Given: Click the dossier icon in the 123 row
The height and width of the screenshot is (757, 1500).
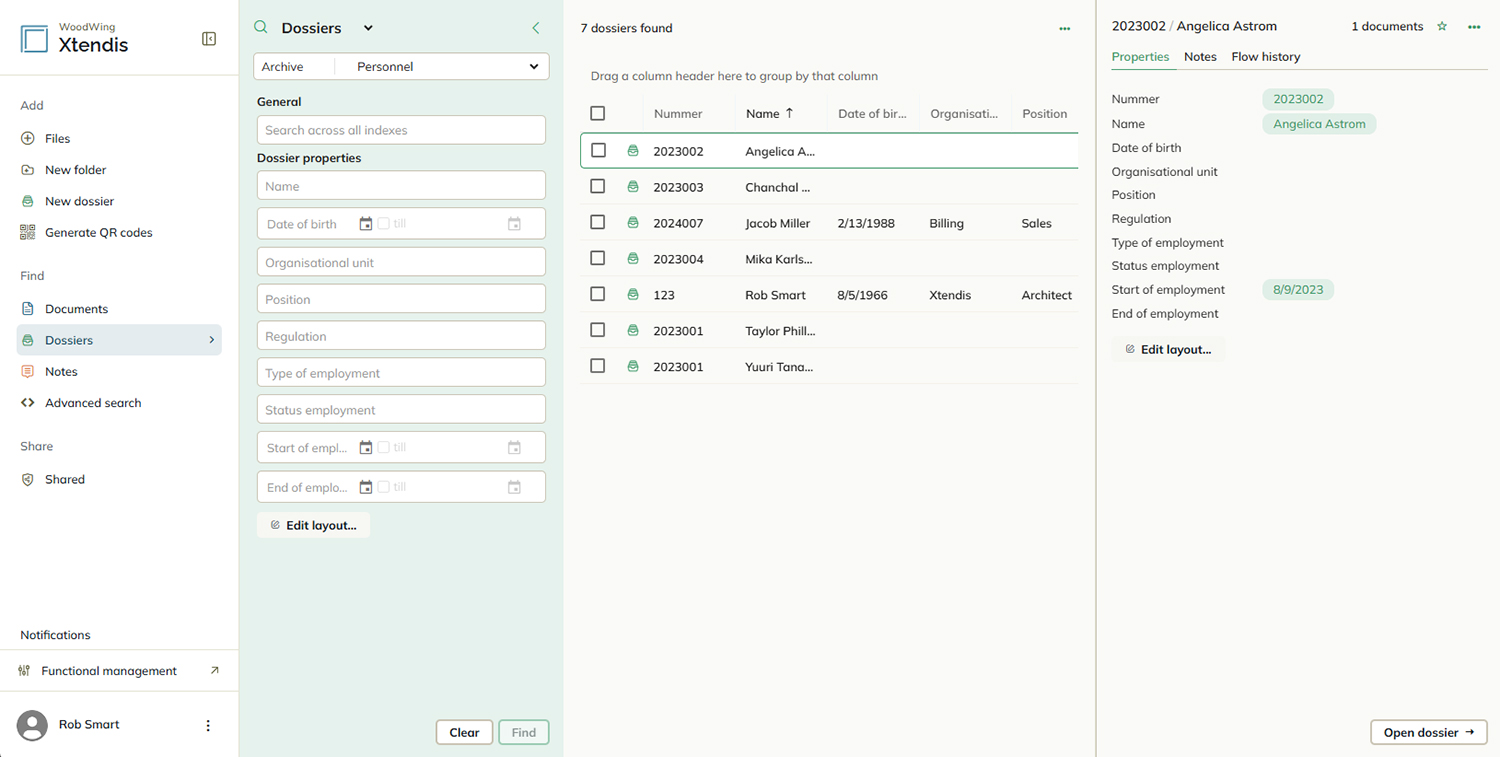Looking at the screenshot, I should (x=633, y=295).
